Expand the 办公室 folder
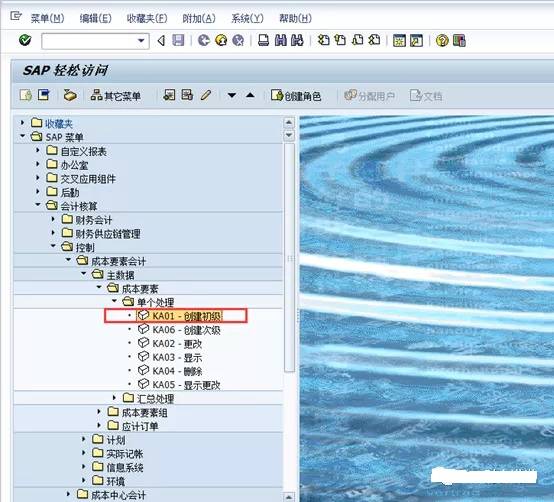The height and width of the screenshot is (502, 554). (x=37, y=164)
